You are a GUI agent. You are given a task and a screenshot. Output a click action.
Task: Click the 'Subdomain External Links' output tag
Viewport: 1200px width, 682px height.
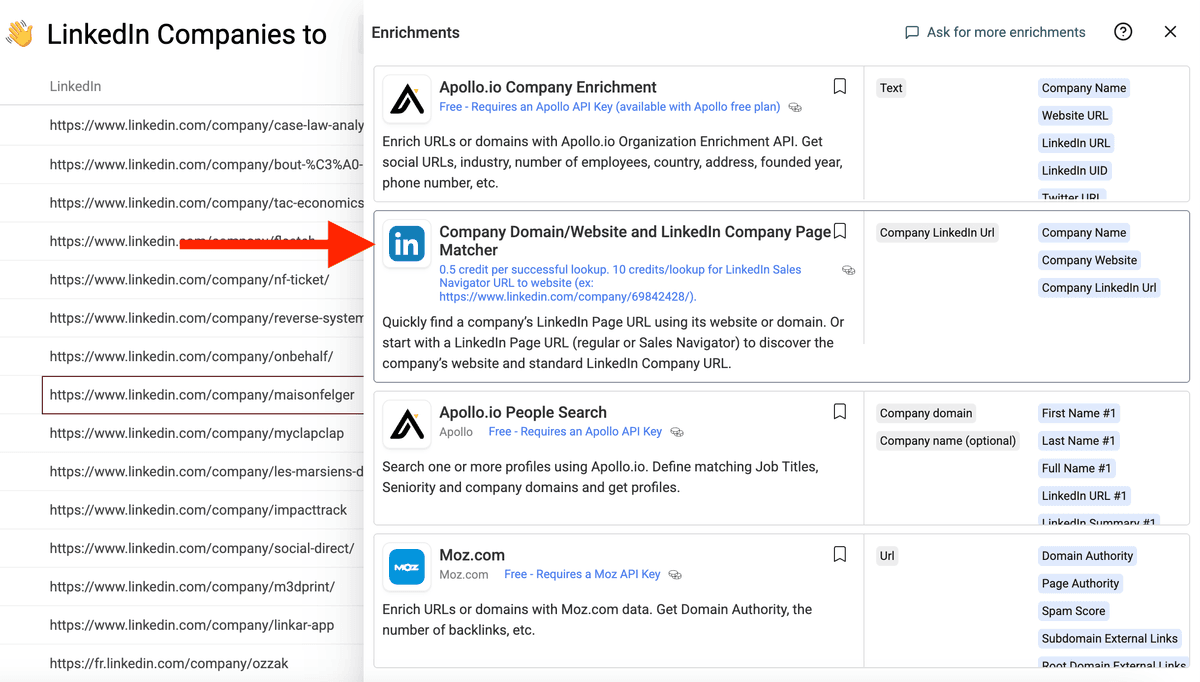(x=1110, y=639)
